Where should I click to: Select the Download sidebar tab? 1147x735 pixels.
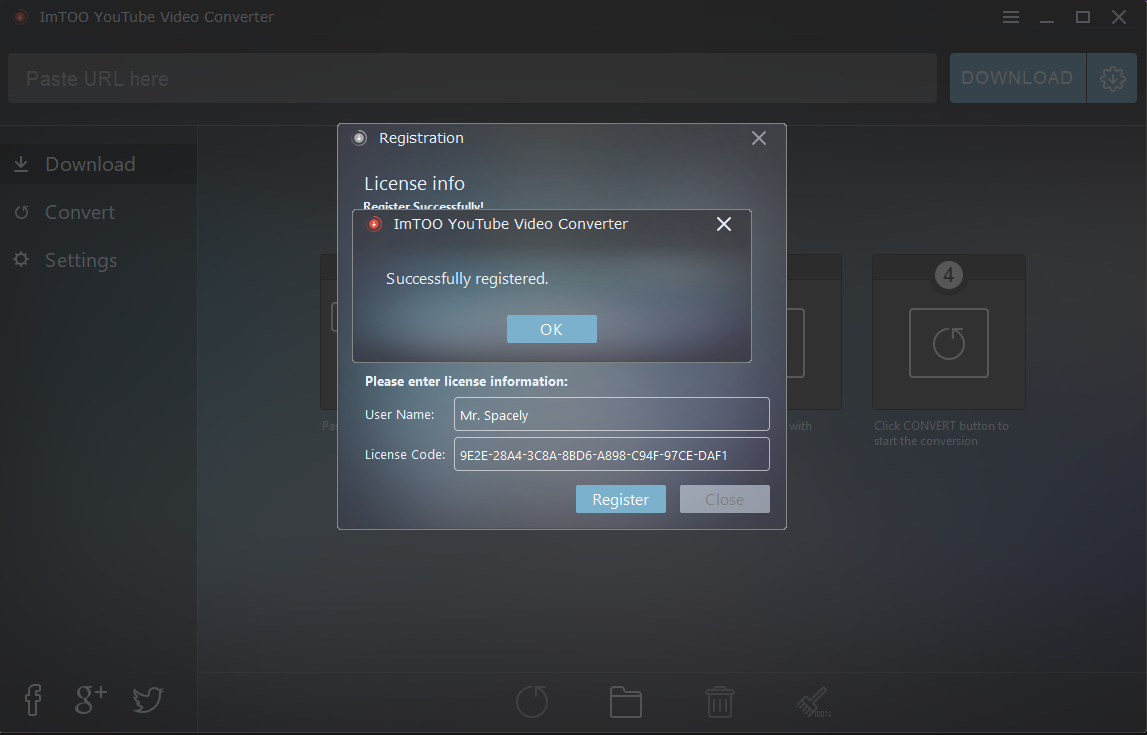click(x=98, y=164)
